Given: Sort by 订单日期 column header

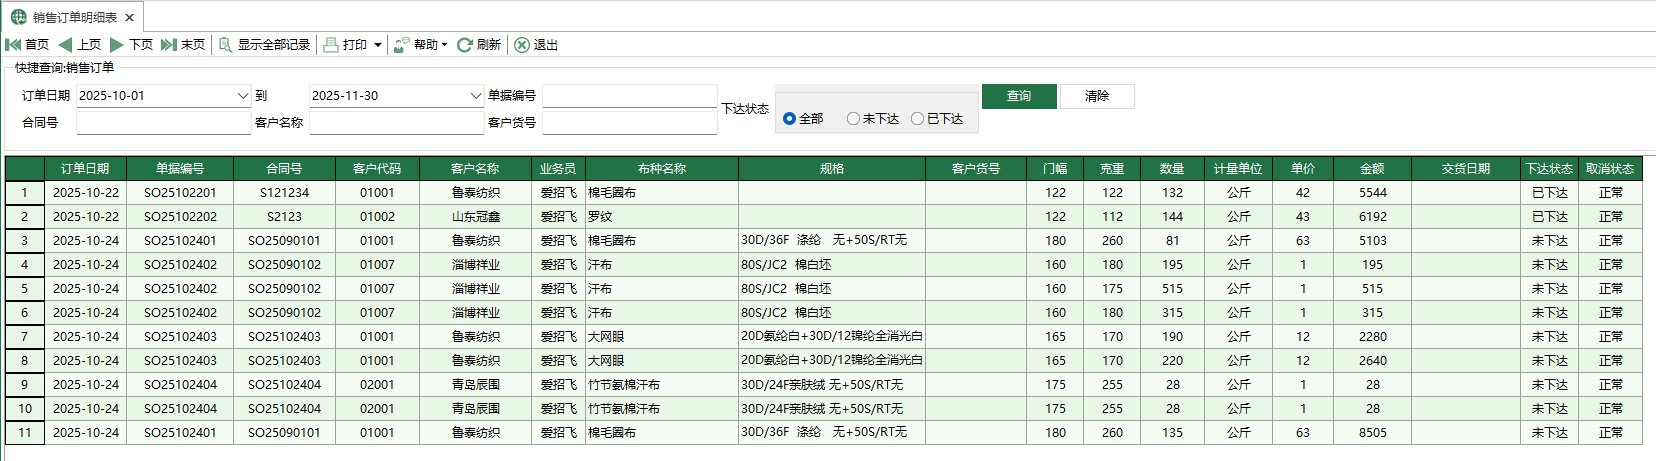Looking at the screenshot, I should tap(85, 169).
